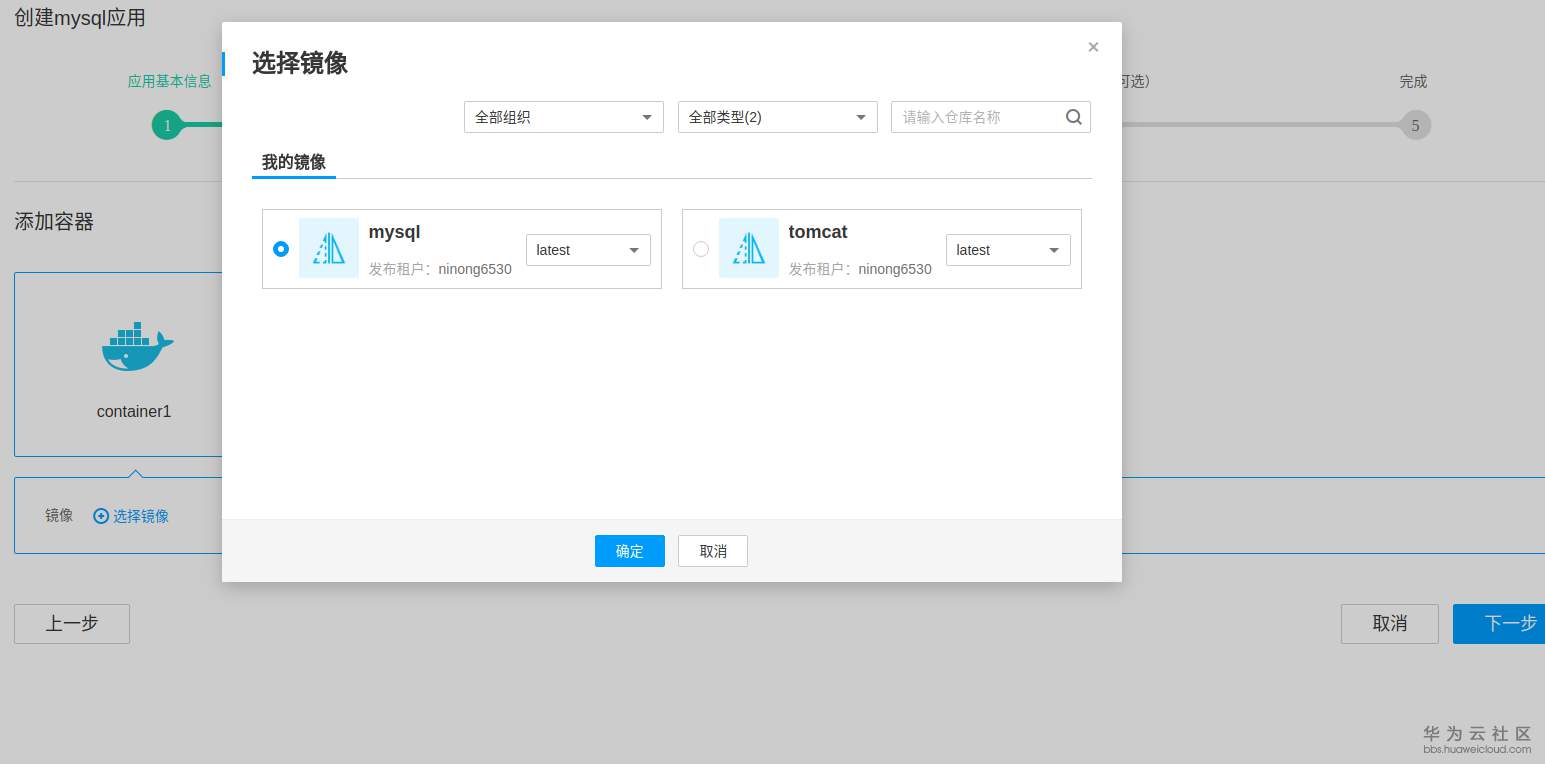Click the 应用基本信息 step label
This screenshot has height=764, width=1545.
169,82
